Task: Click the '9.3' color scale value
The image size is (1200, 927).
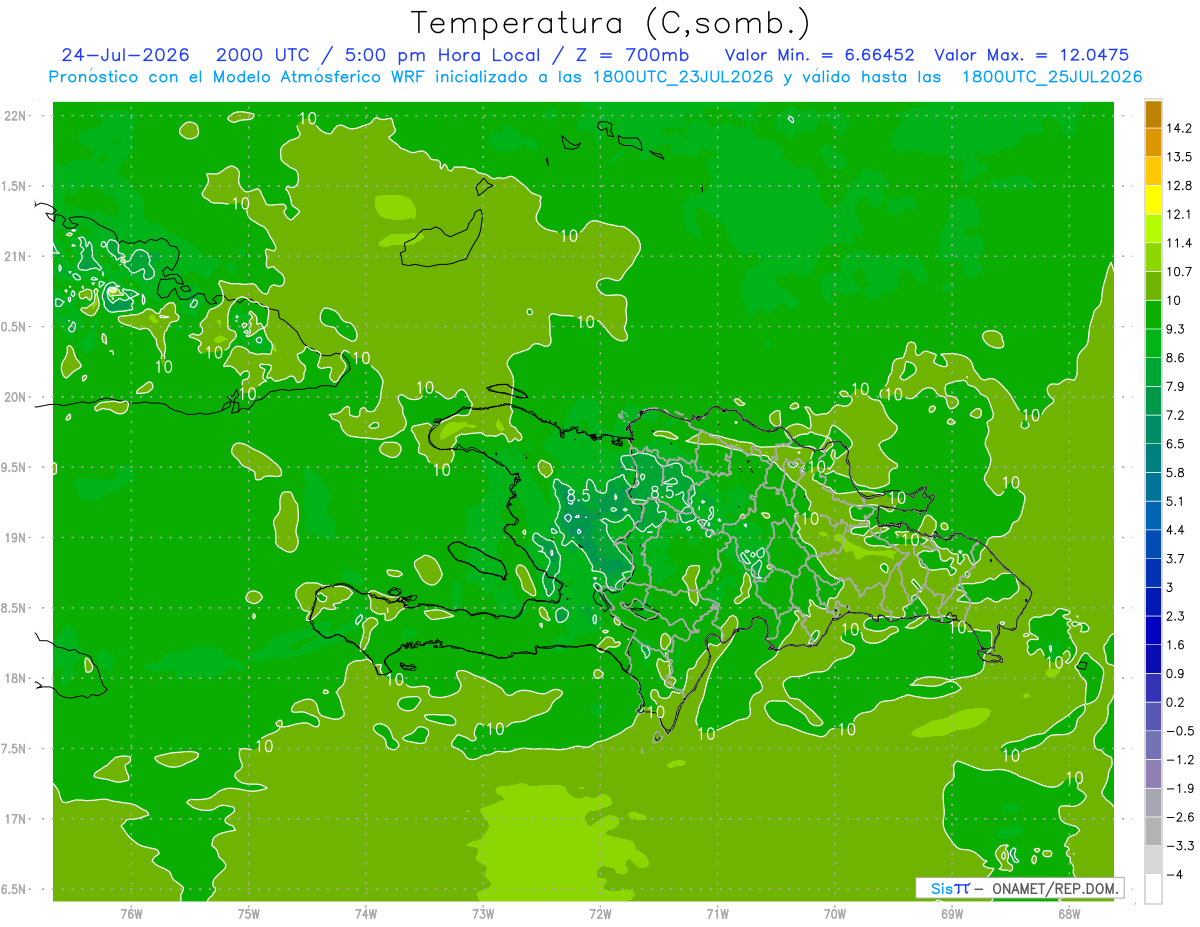Action: click(1176, 329)
